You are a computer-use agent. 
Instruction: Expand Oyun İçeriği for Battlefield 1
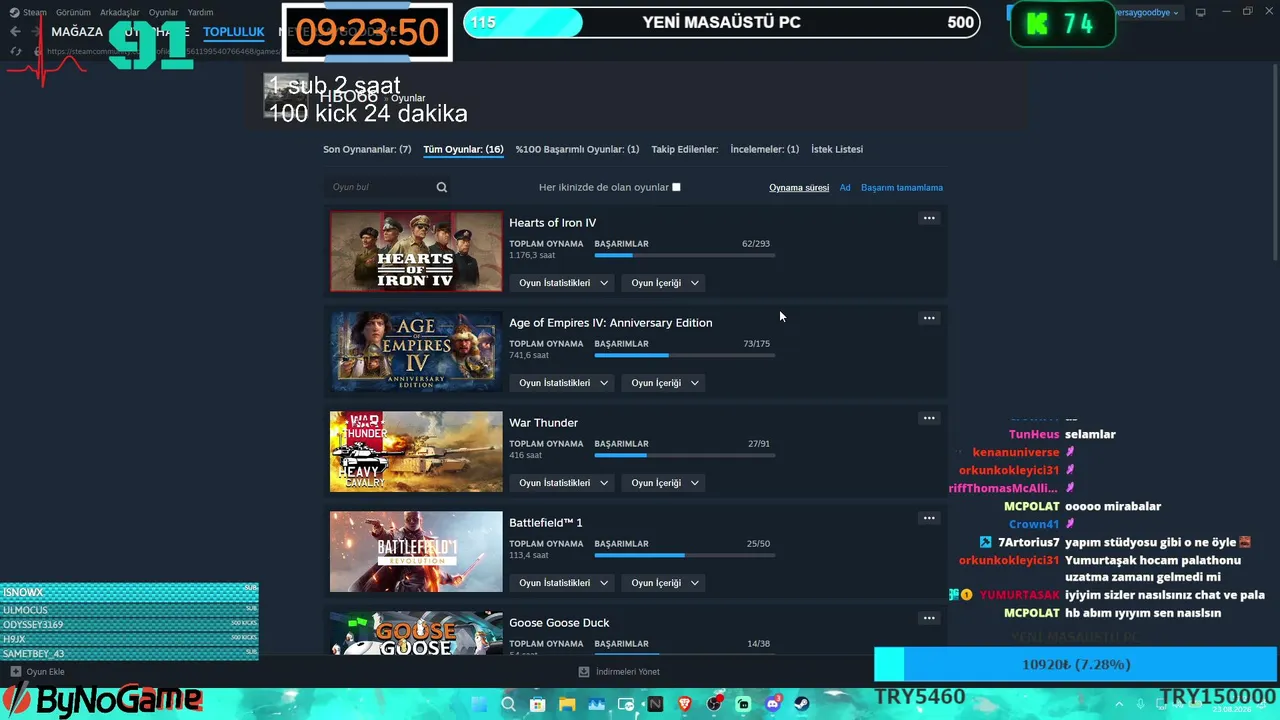tap(665, 583)
